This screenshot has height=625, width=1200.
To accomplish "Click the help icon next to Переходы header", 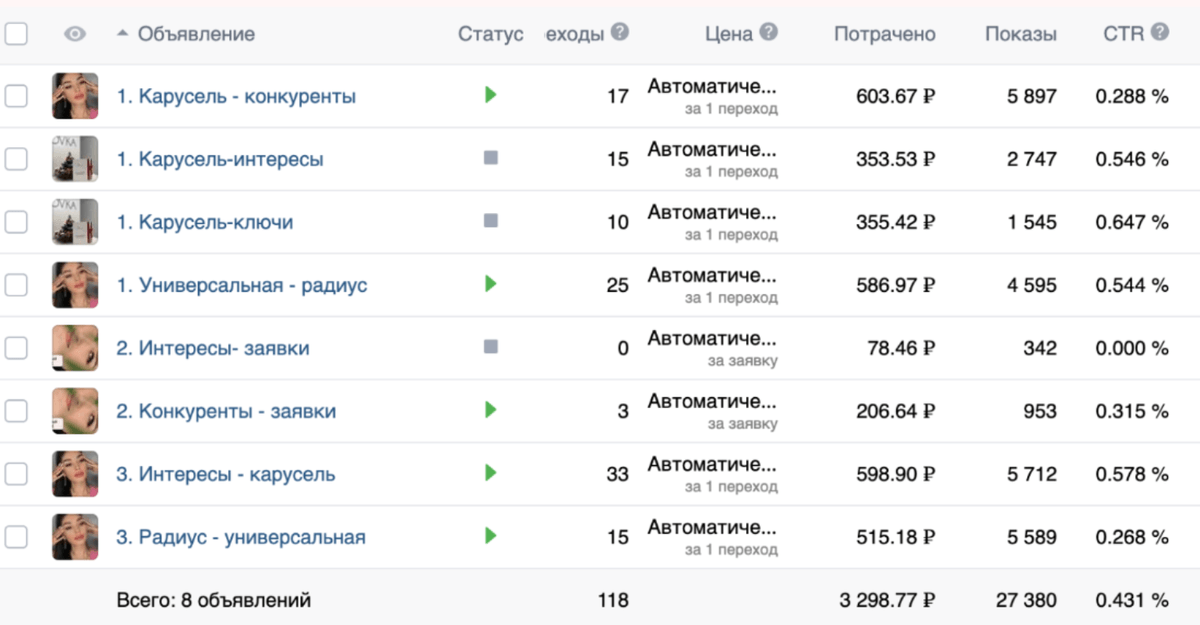I will pos(620,32).
